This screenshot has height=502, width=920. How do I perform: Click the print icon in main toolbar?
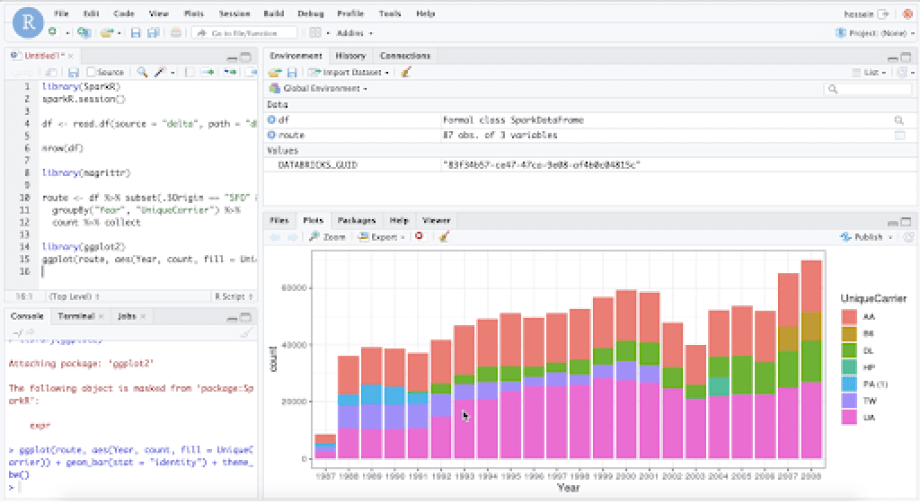pyautogui.click(x=176, y=33)
